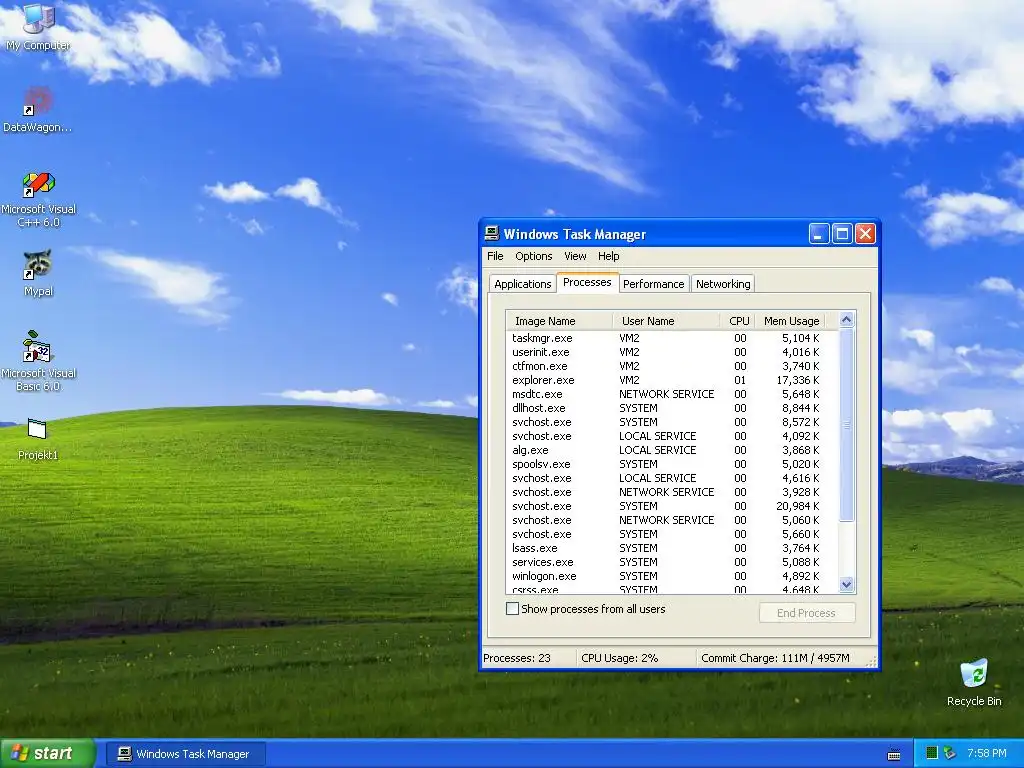1024x768 pixels.
Task: Click the process list scrollbar thumb
Action: 846,424
